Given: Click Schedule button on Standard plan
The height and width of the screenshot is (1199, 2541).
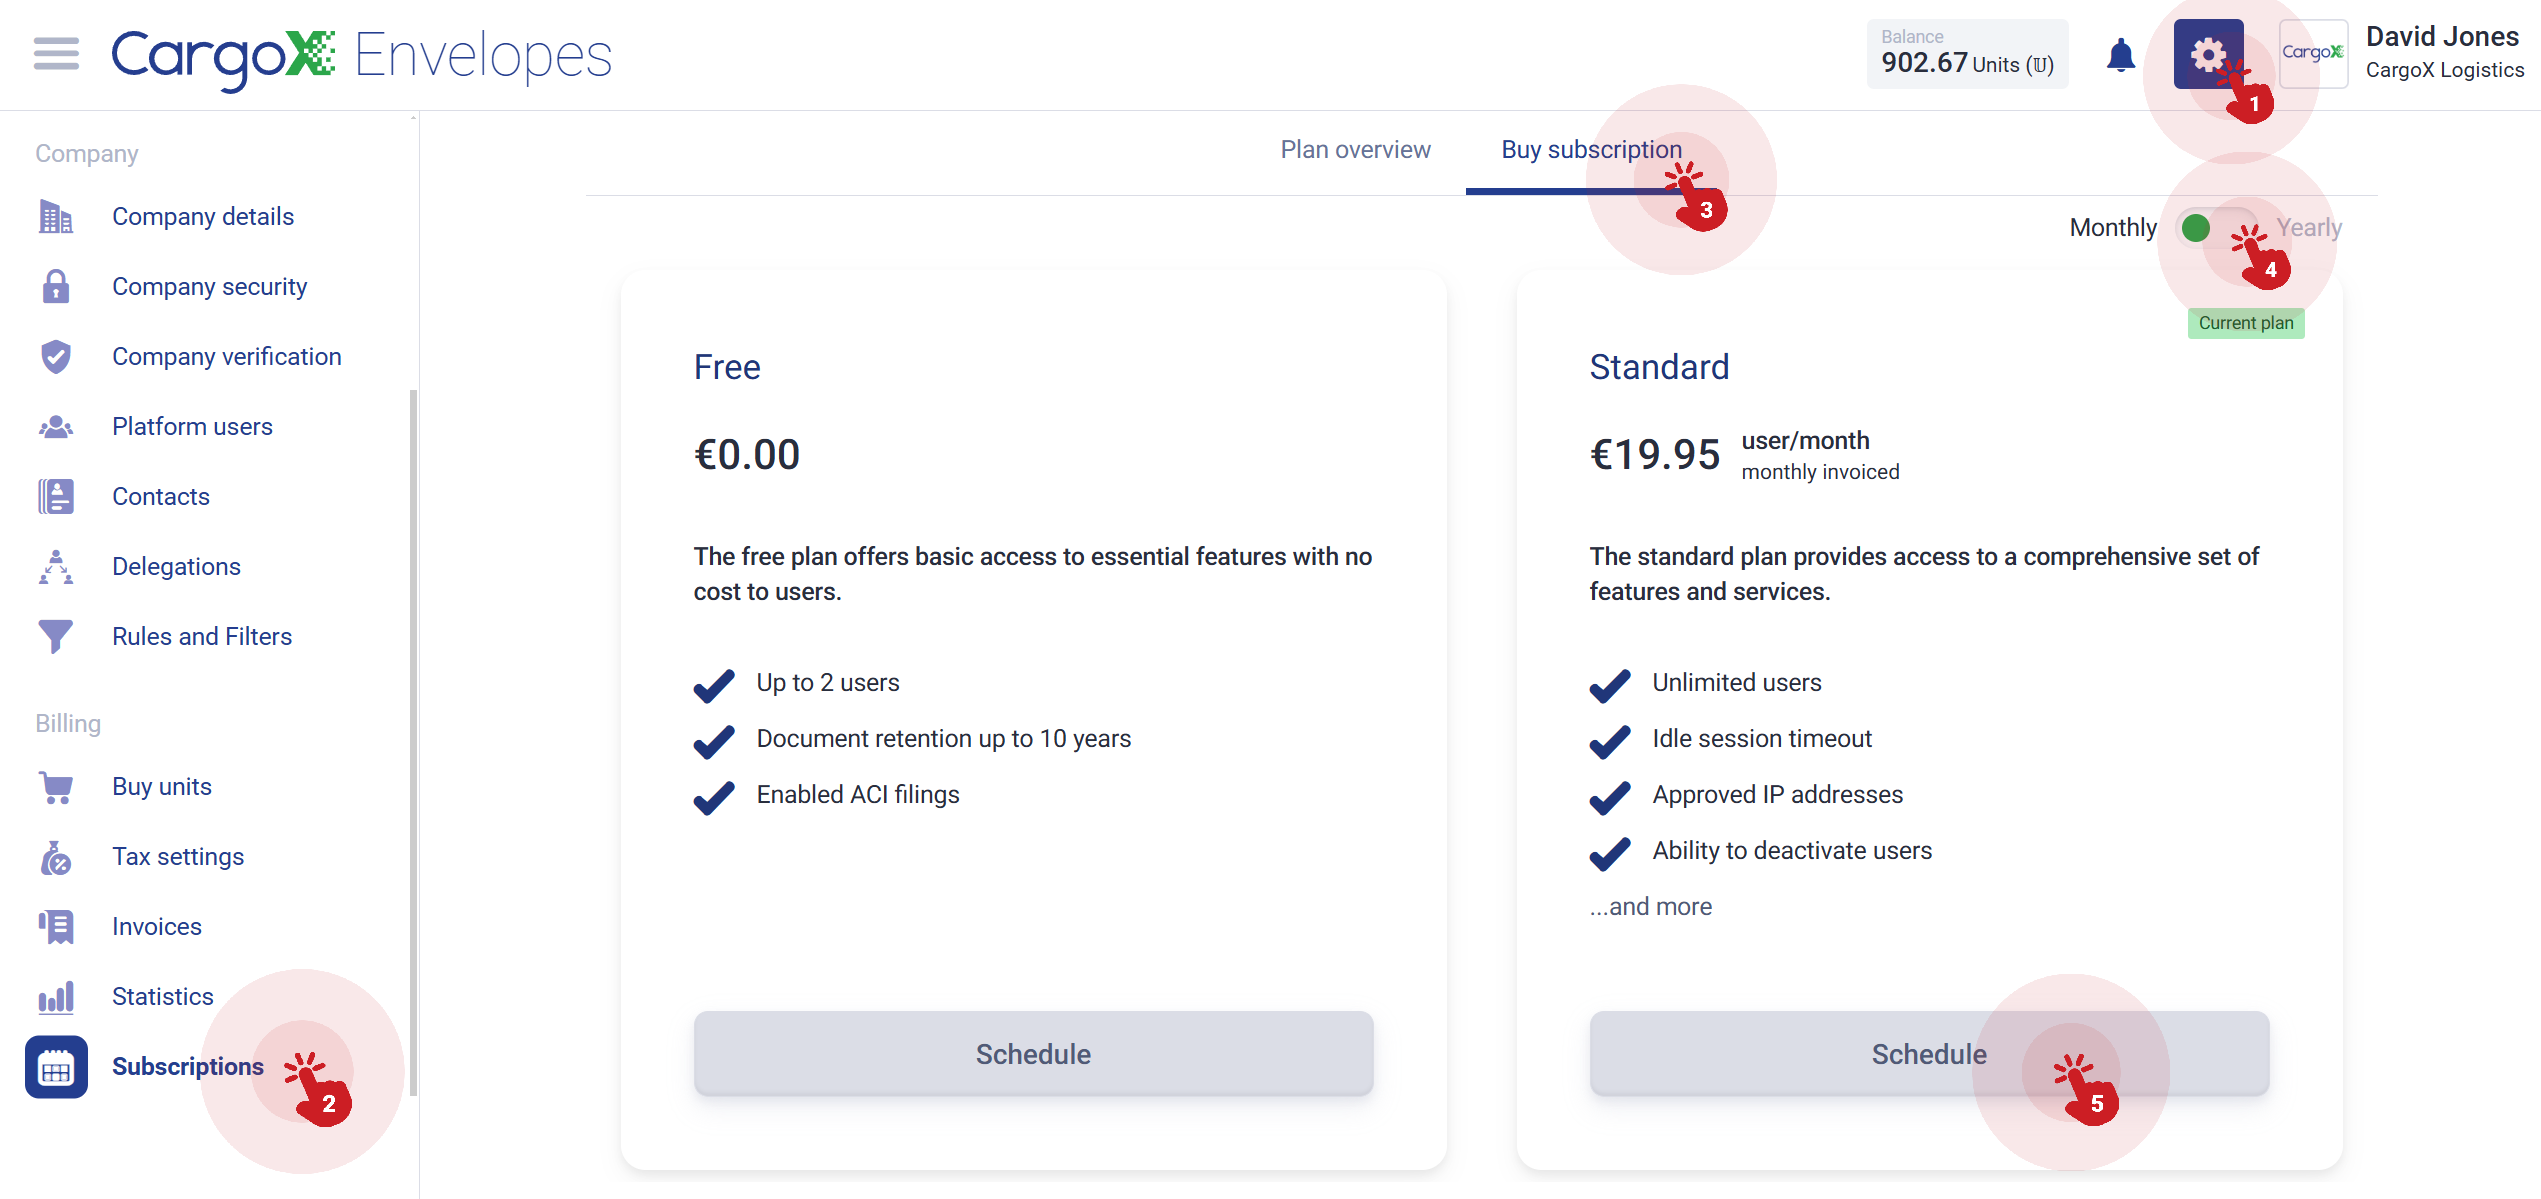Looking at the screenshot, I should click(1929, 1054).
